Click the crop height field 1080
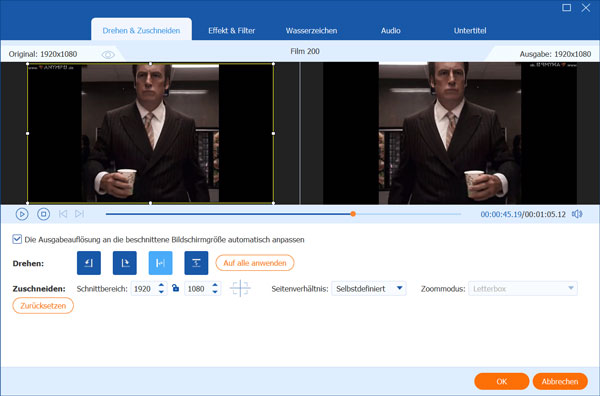The height and width of the screenshot is (396, 600). (x=198, y=288)
